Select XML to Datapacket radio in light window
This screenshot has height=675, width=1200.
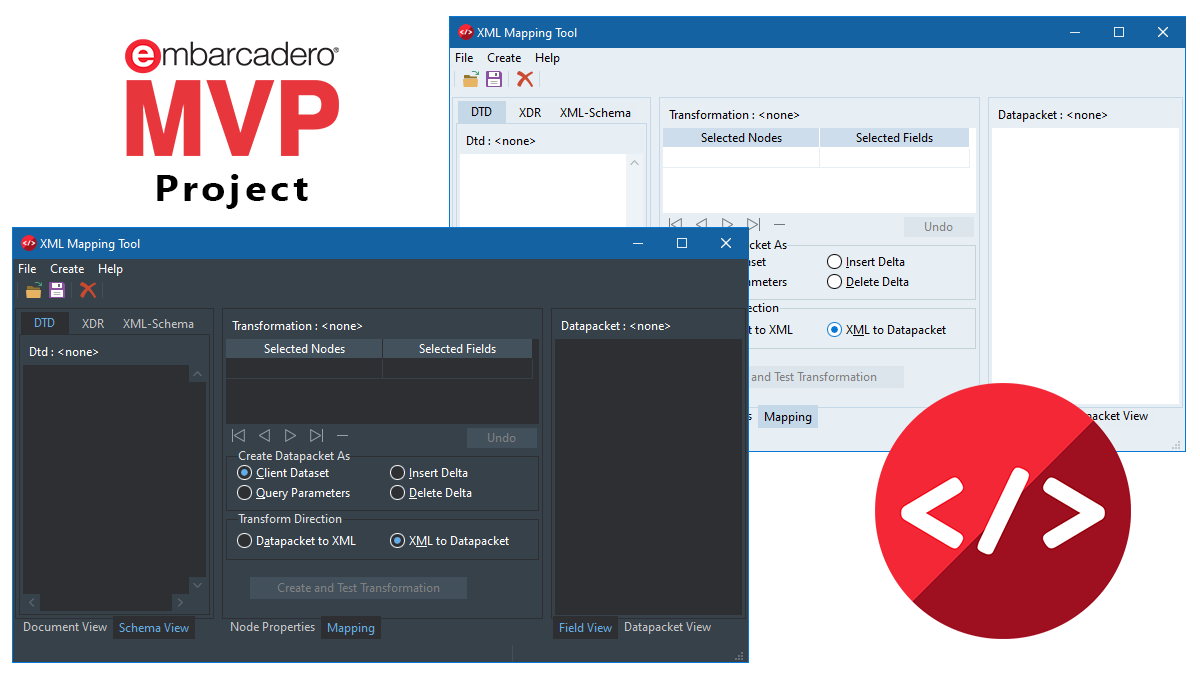tap(834, 330)
